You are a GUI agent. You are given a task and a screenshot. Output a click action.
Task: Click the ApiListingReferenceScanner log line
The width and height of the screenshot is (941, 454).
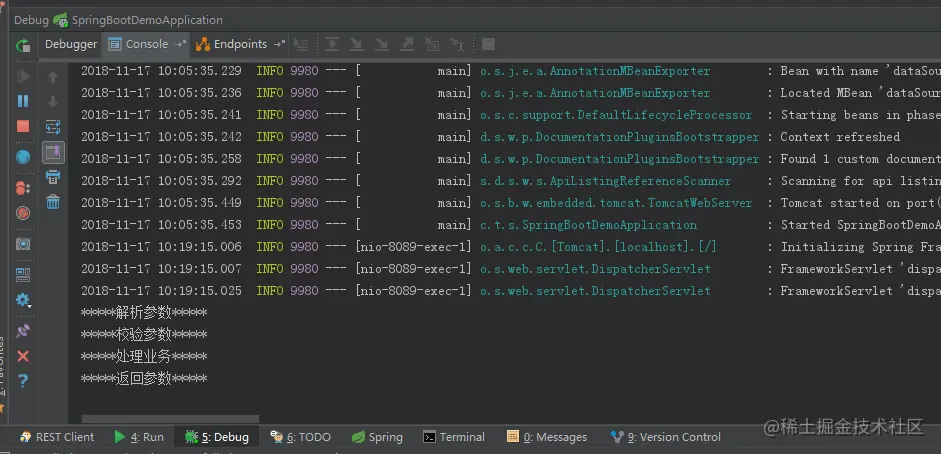coord(510,181)
